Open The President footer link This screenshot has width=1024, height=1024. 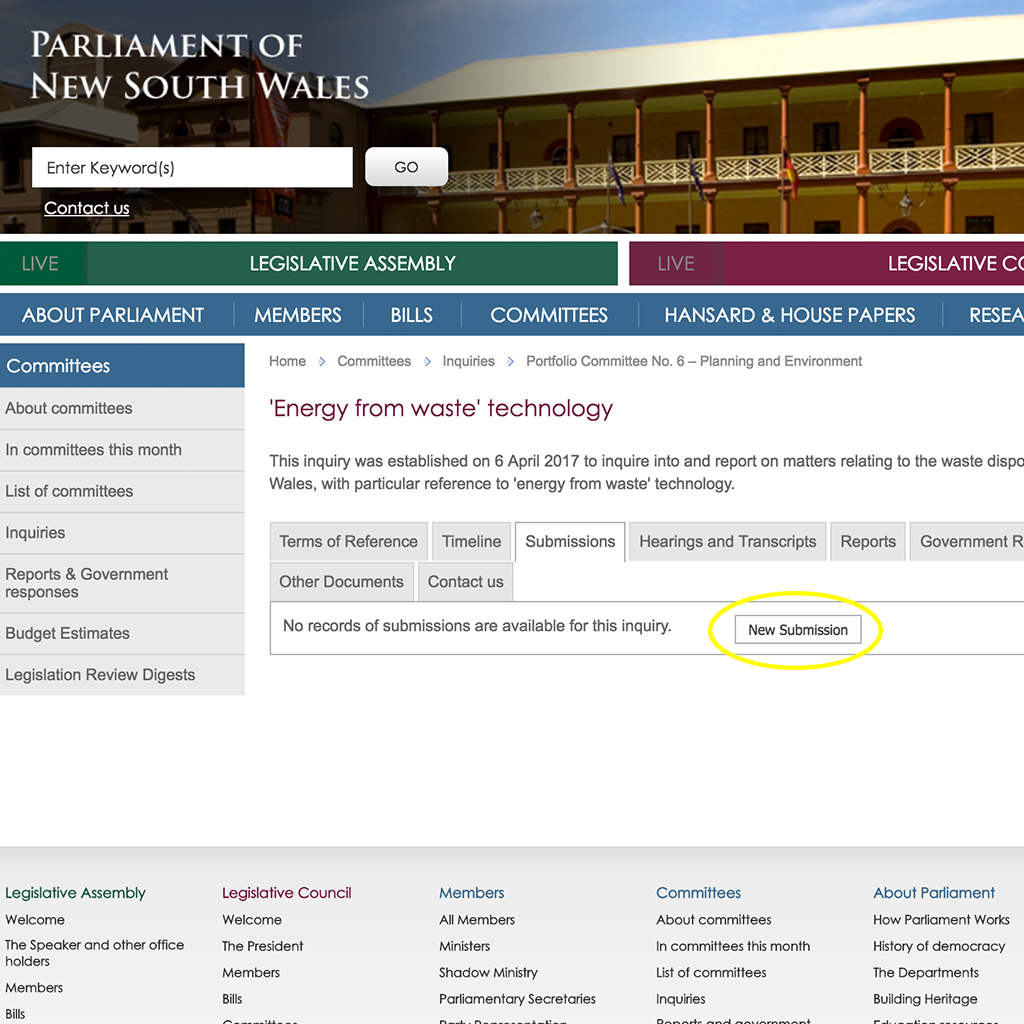(x=263, y=946)
